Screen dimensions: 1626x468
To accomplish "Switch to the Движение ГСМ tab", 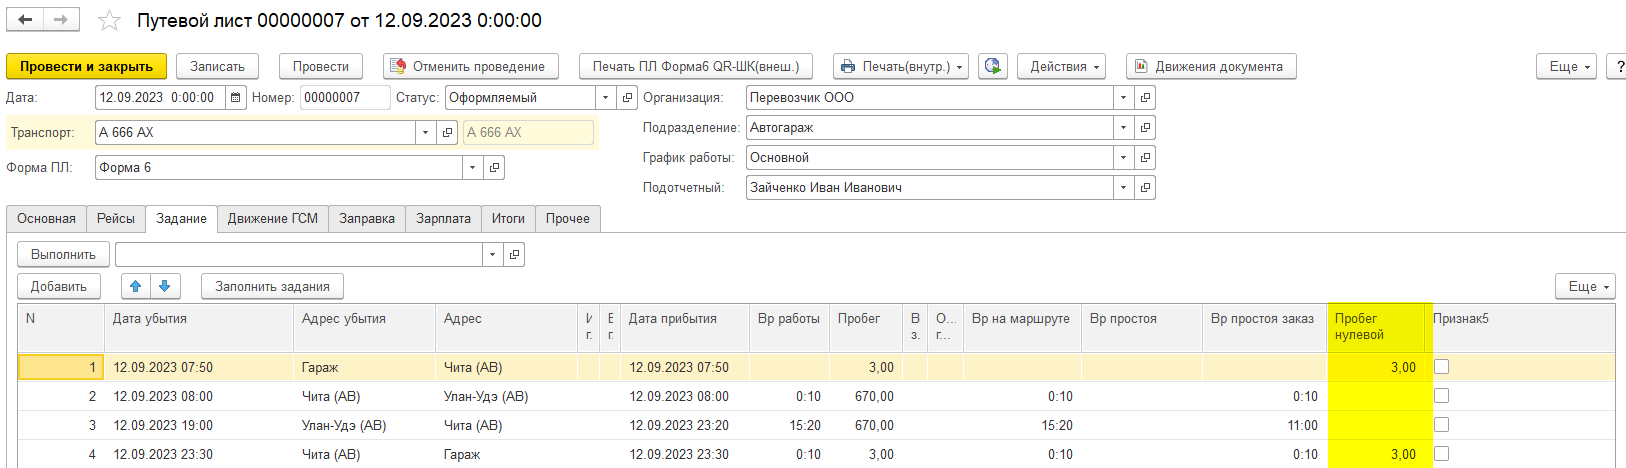I will (x=272, y=219).
